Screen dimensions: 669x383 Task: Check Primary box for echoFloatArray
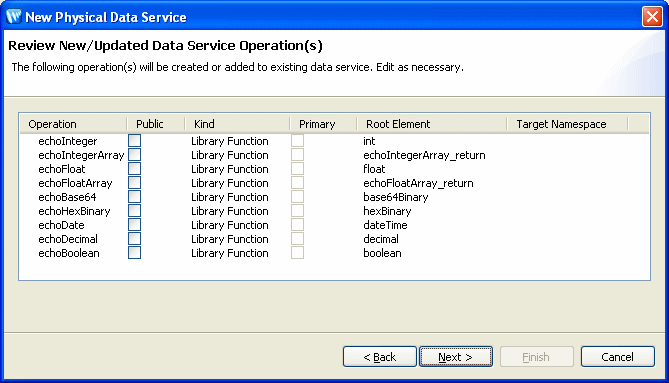(297, 183)
